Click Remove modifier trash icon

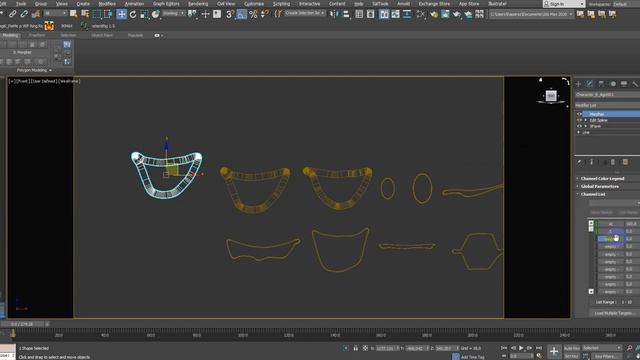tap(613, 162)
